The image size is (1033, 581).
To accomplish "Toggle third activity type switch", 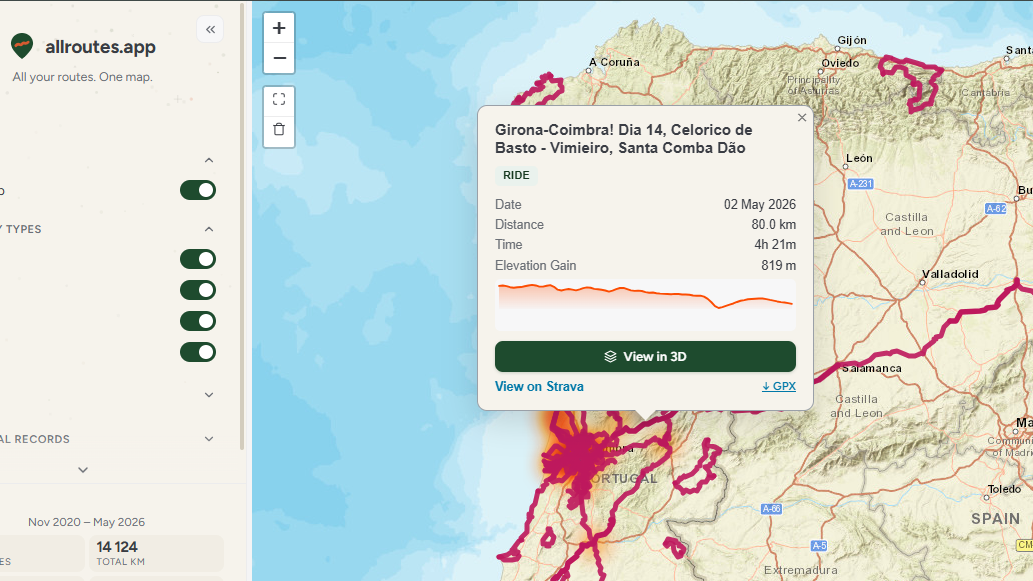I will [x=198, y=321].
